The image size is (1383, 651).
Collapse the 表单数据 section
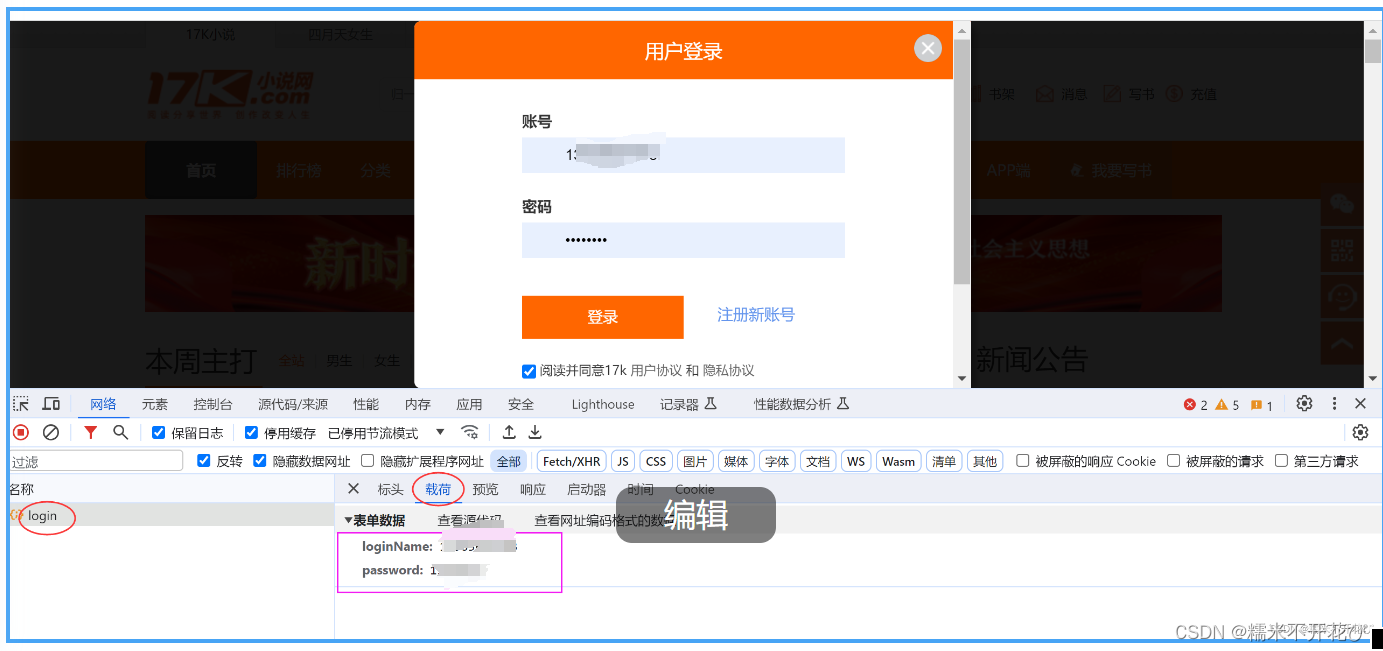pos(348,521)
